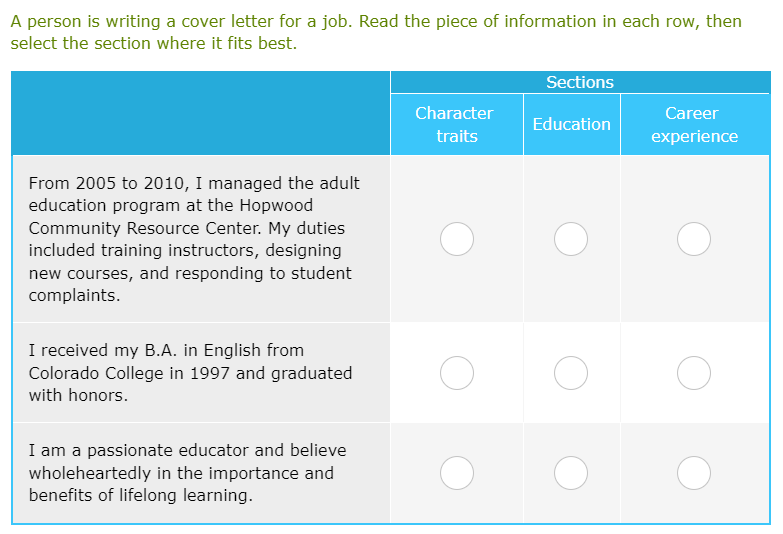Image resolution: width=783 pixels, height=534 pixels.
Task: Click the Sections header cell
Action: tap(580, 83)
